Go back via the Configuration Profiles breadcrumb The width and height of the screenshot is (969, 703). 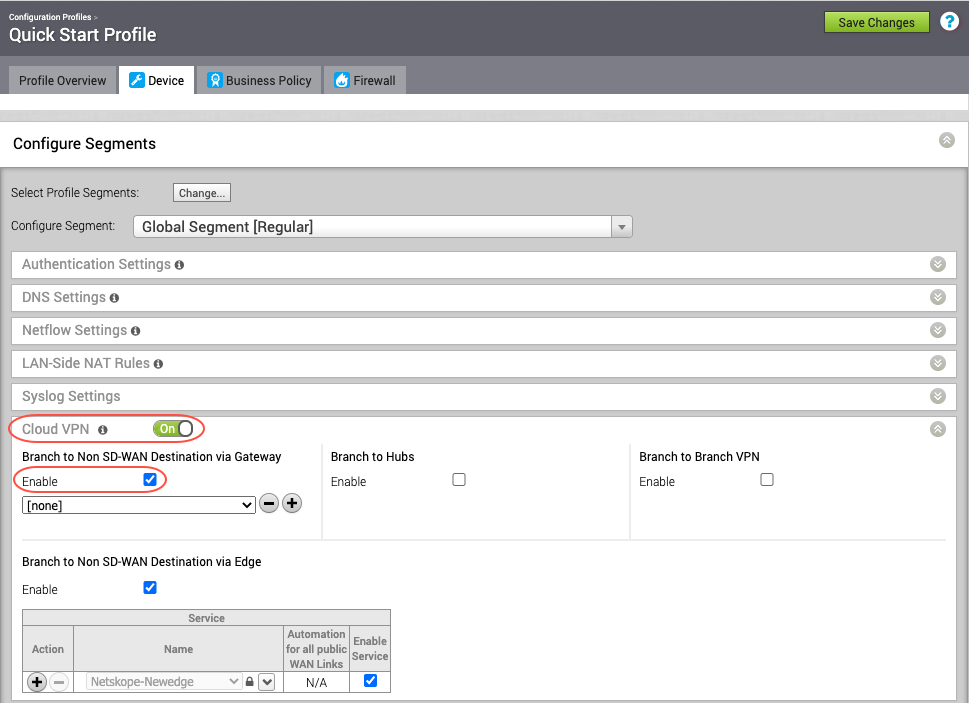(x=49, y=16)
